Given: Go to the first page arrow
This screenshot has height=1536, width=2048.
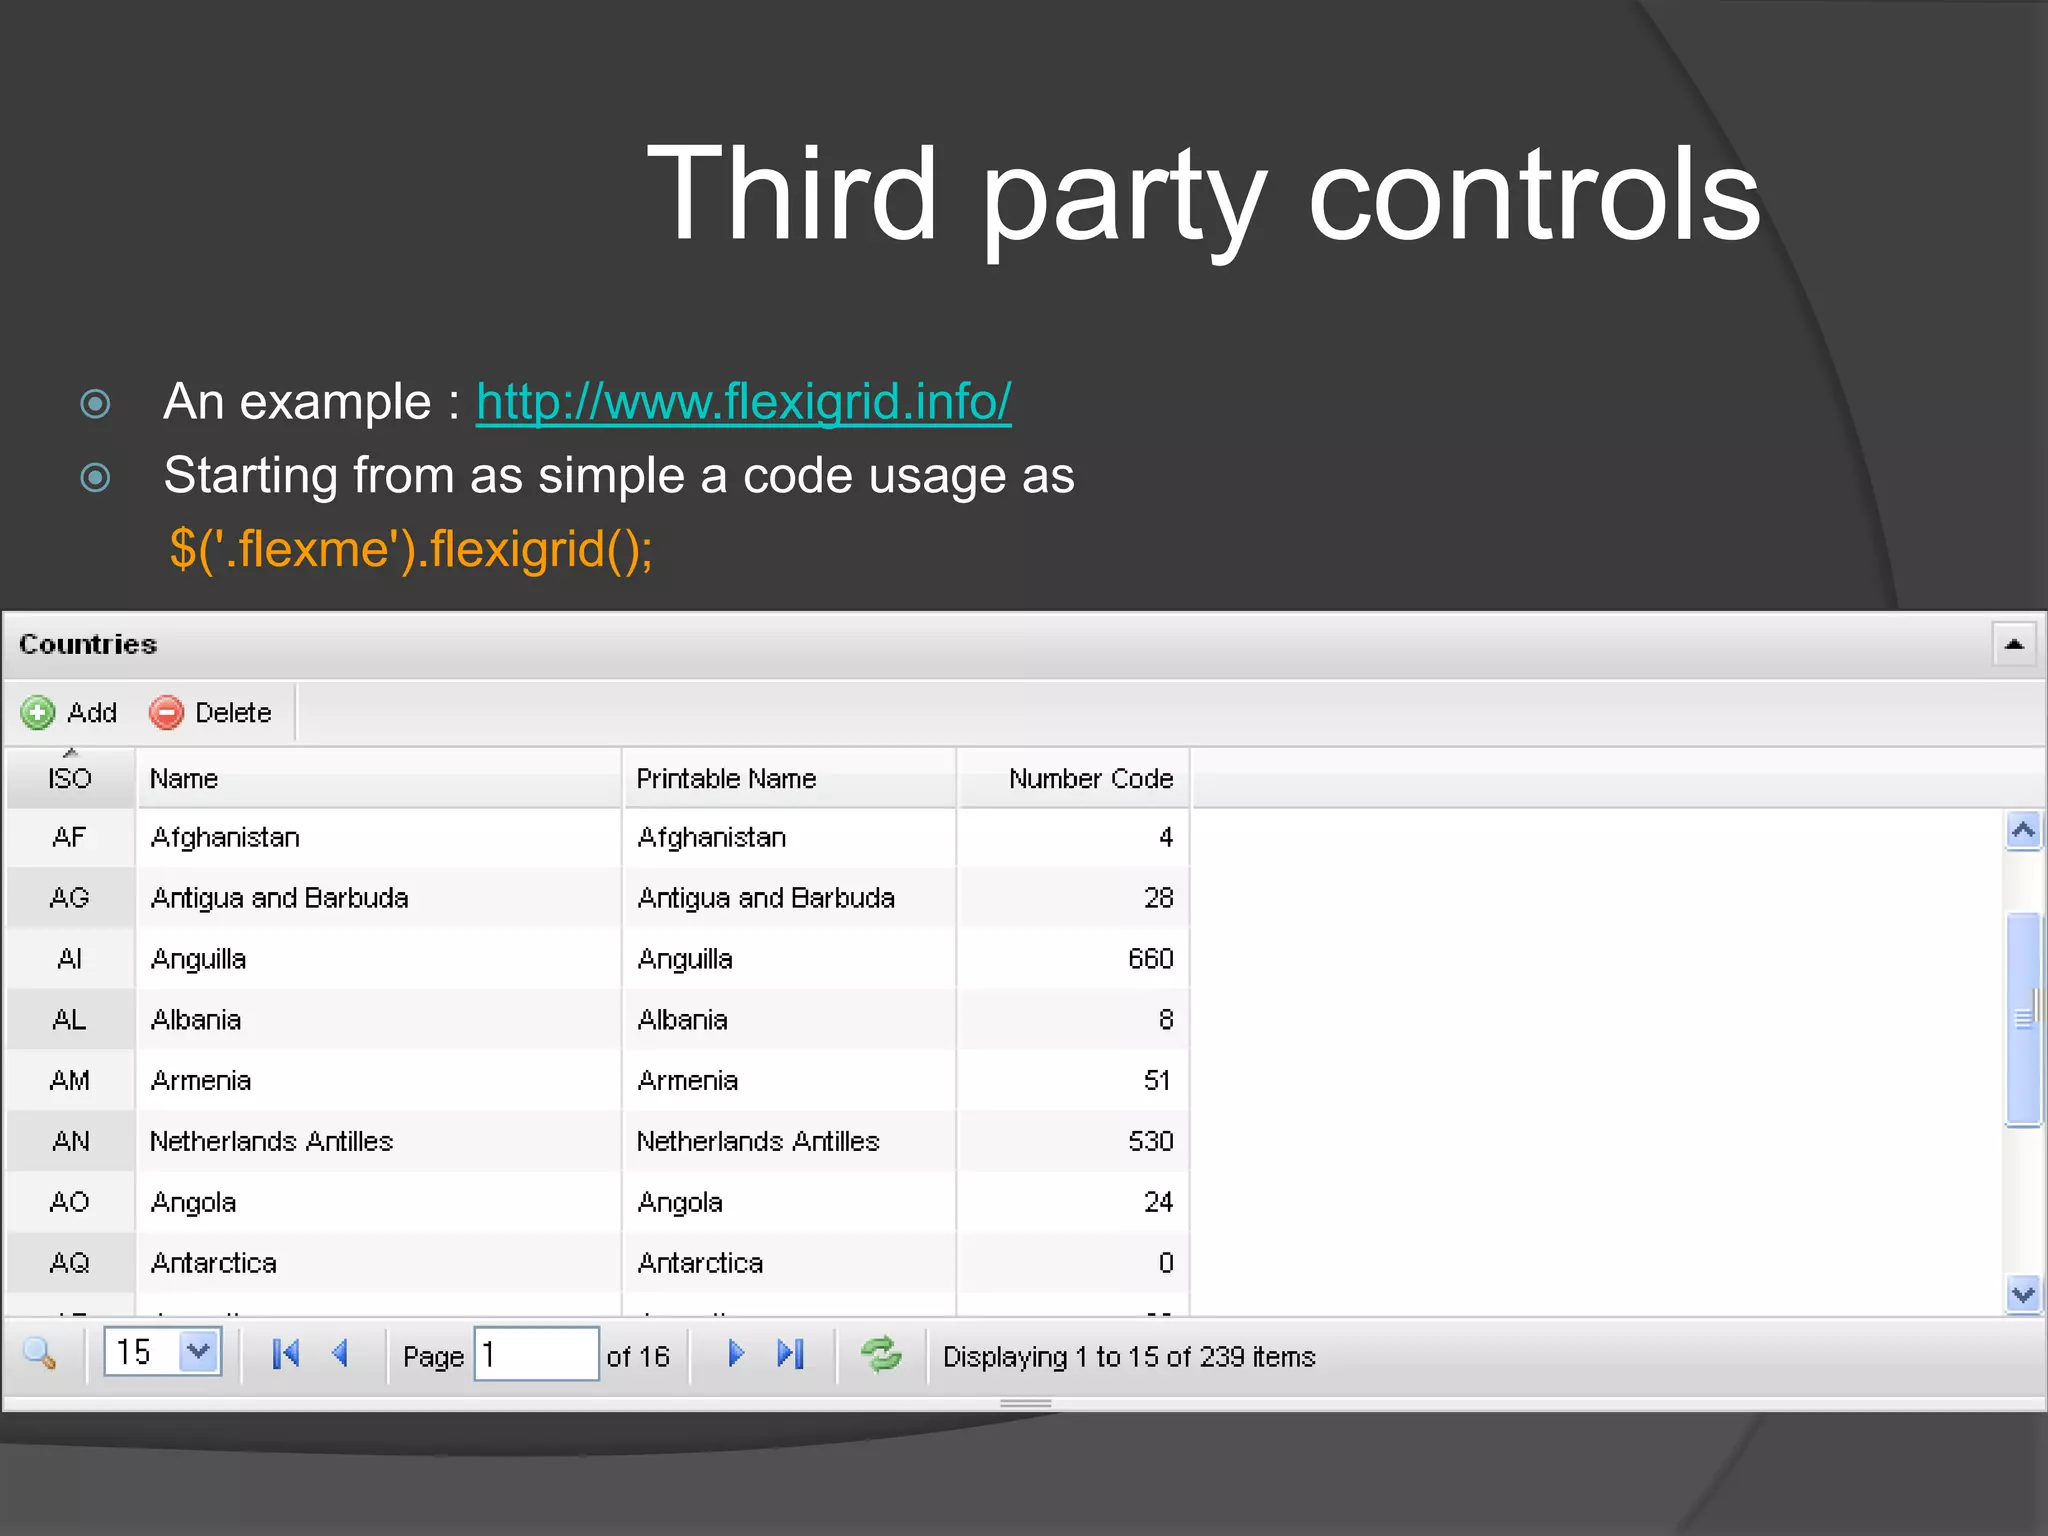Looking at the screenshot, I should [x=286, y=1354].
